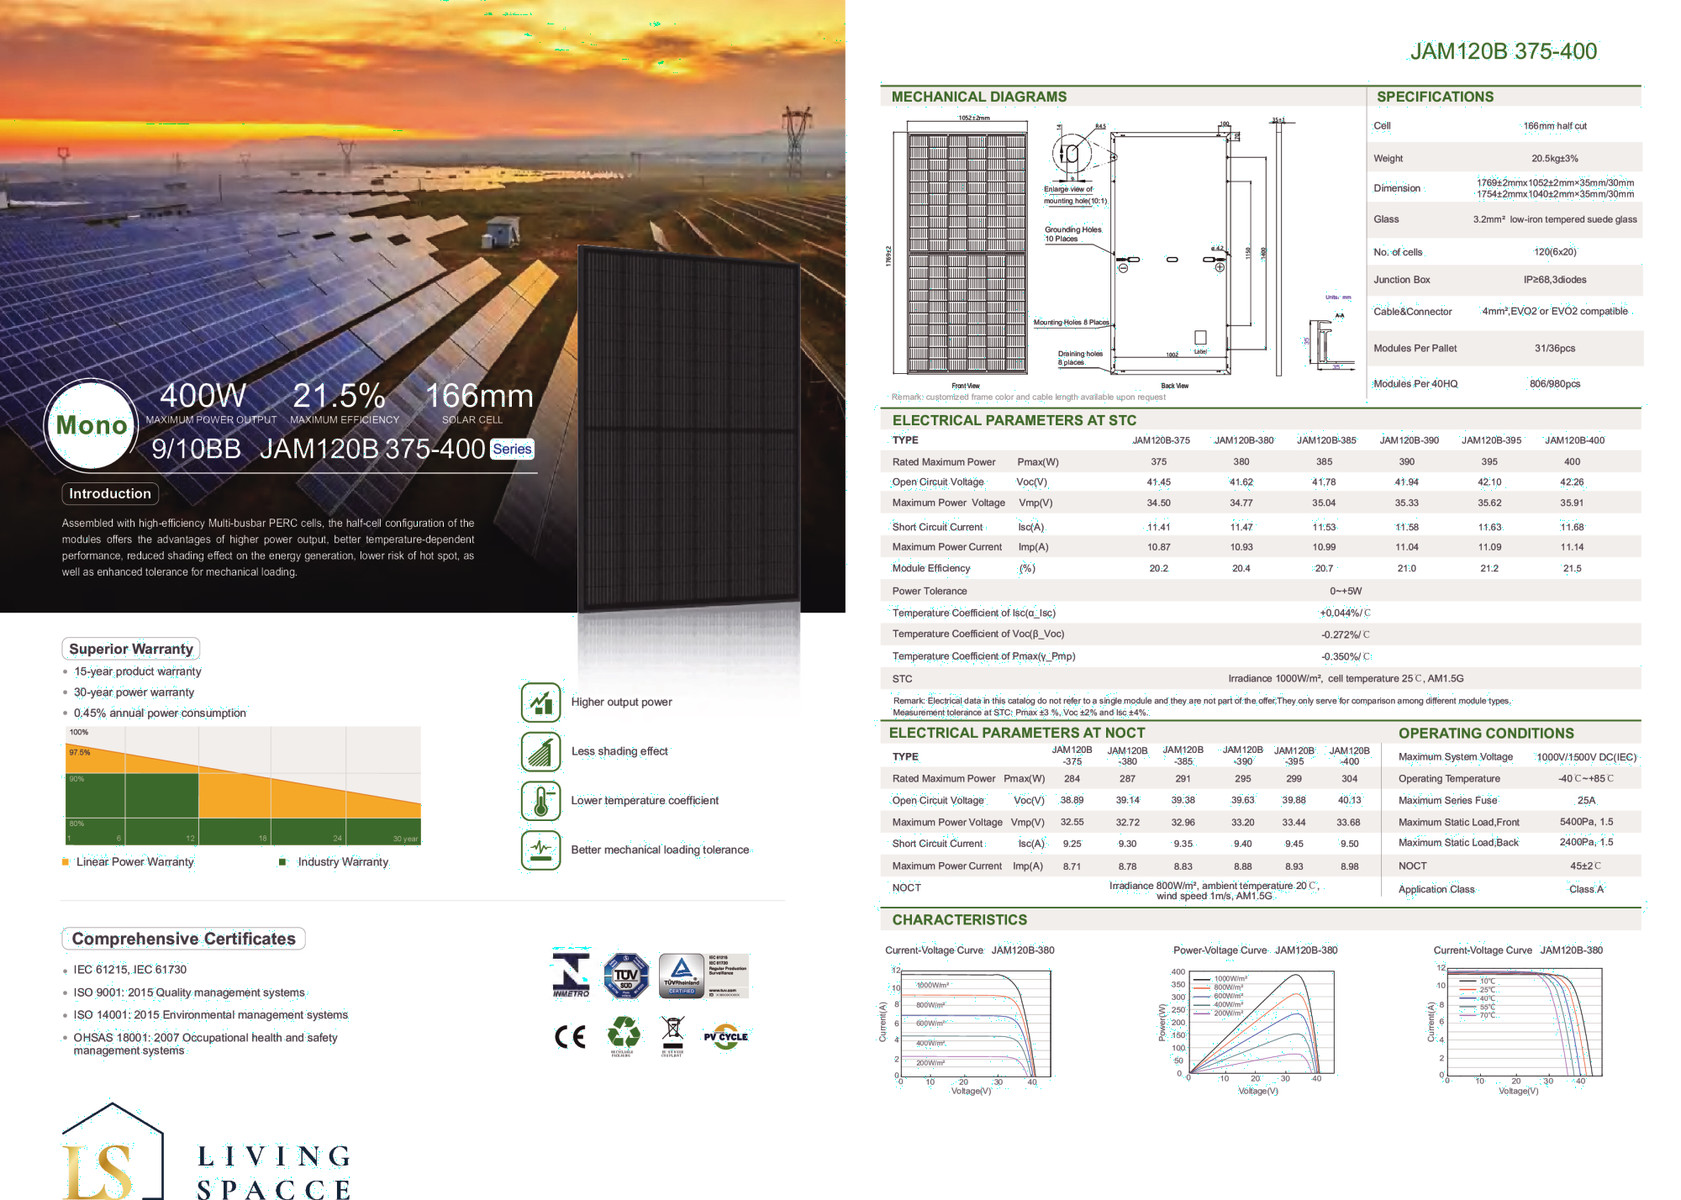Click the Living Spacce house logo
This screenshot has width=1681, height=1200.
coord(112,1155)
